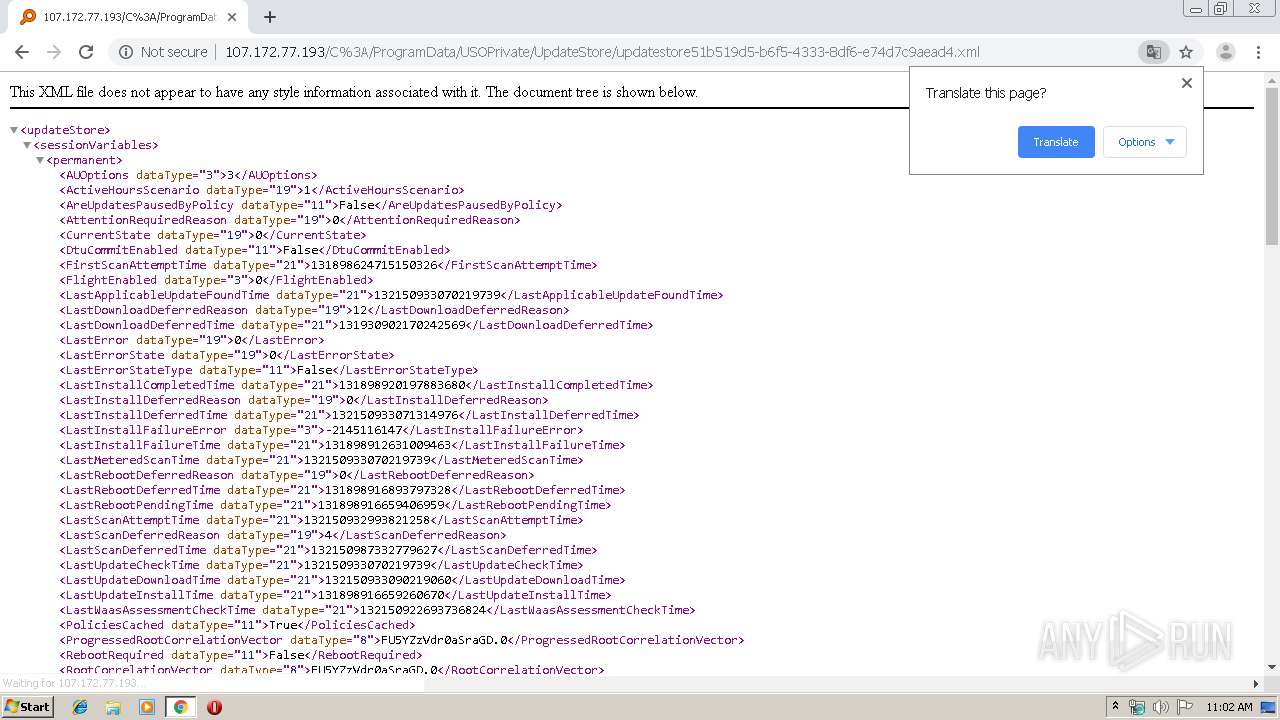Open the media player taskbar icon
Image resolution: width=1280 pixels, height=720 pixels.
click(x=146, y=707)
